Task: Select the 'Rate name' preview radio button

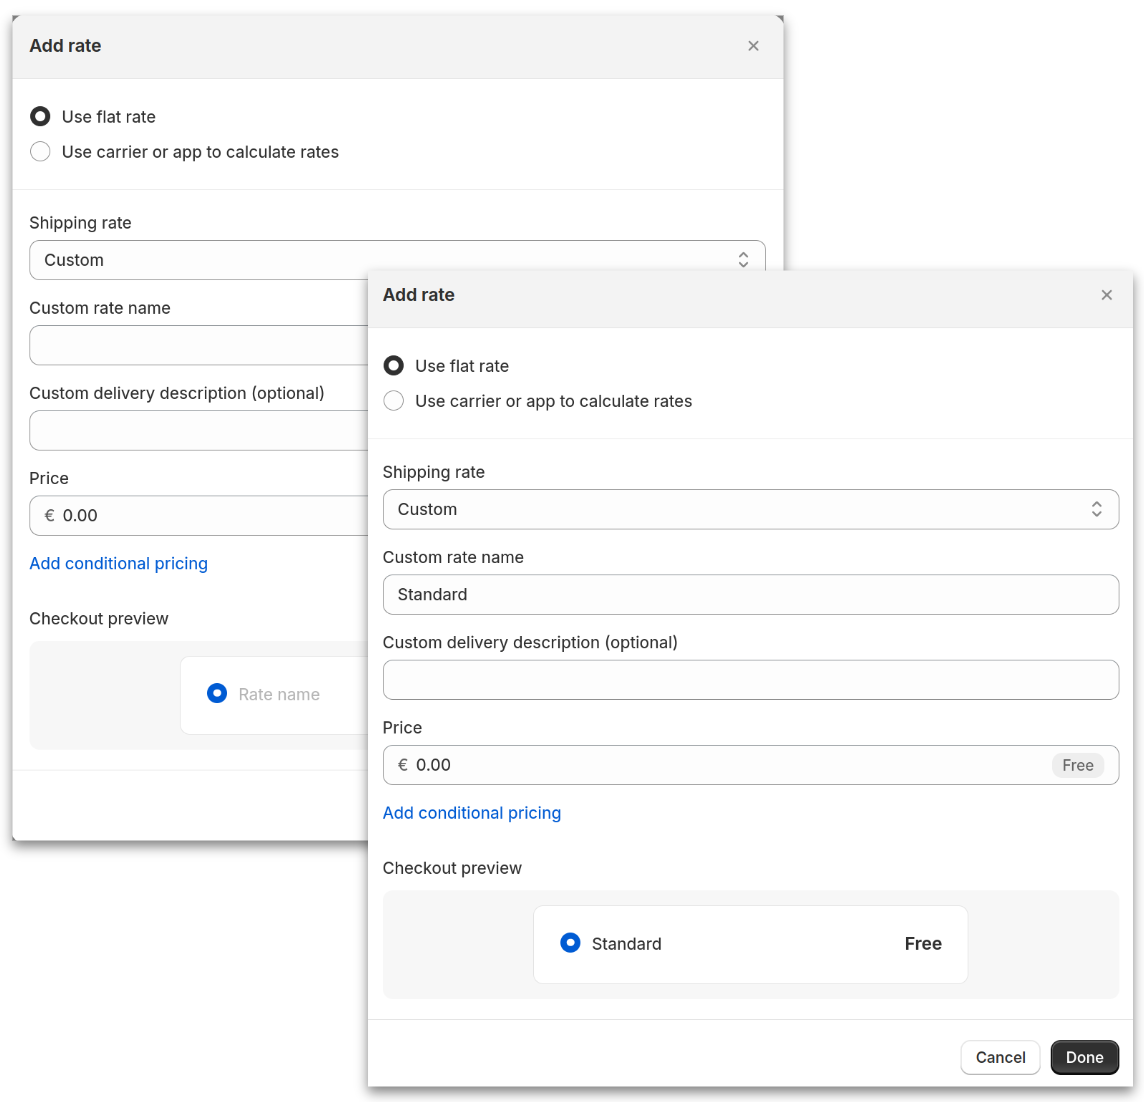Action: (x=217, y=693)
